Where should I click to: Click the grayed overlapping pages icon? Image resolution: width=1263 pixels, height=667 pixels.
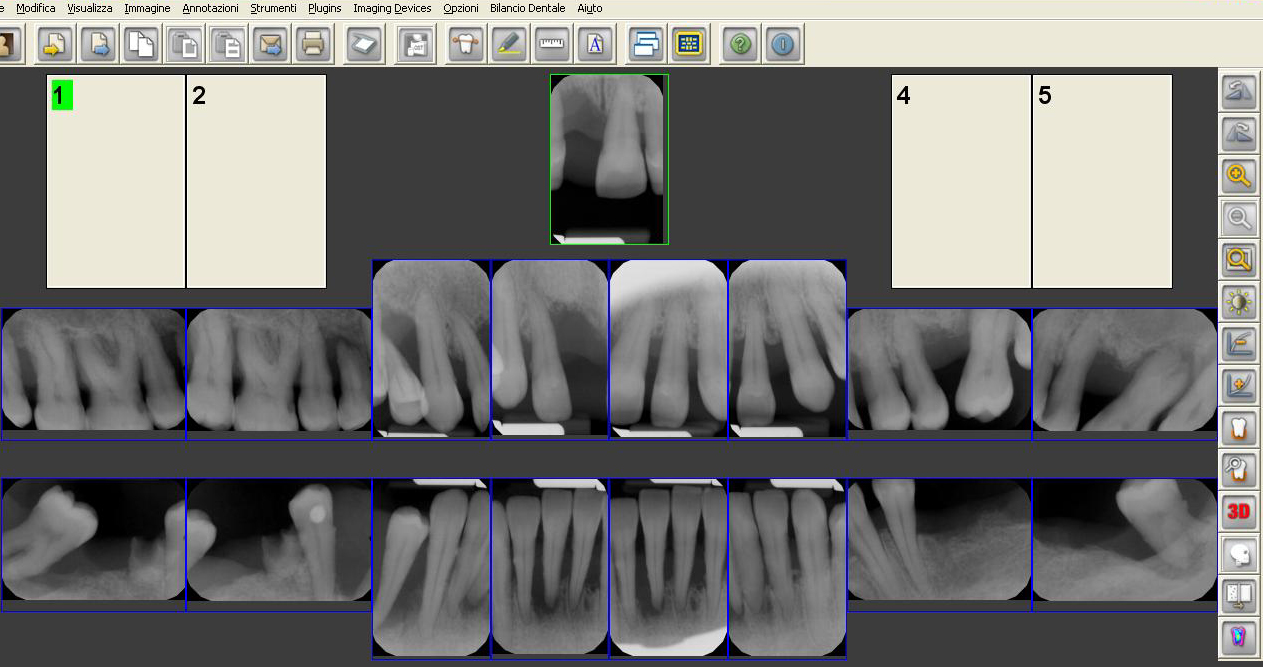click(185, 44)
